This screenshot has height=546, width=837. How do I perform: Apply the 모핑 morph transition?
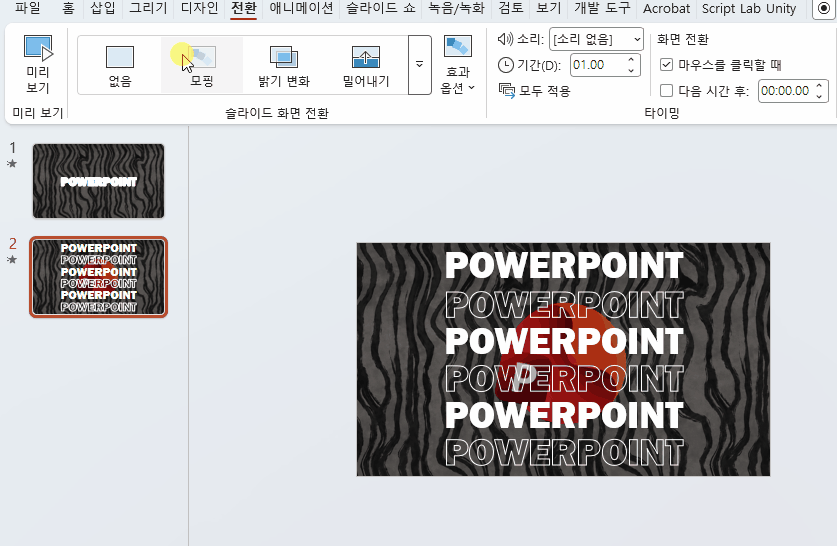(202, 65)
